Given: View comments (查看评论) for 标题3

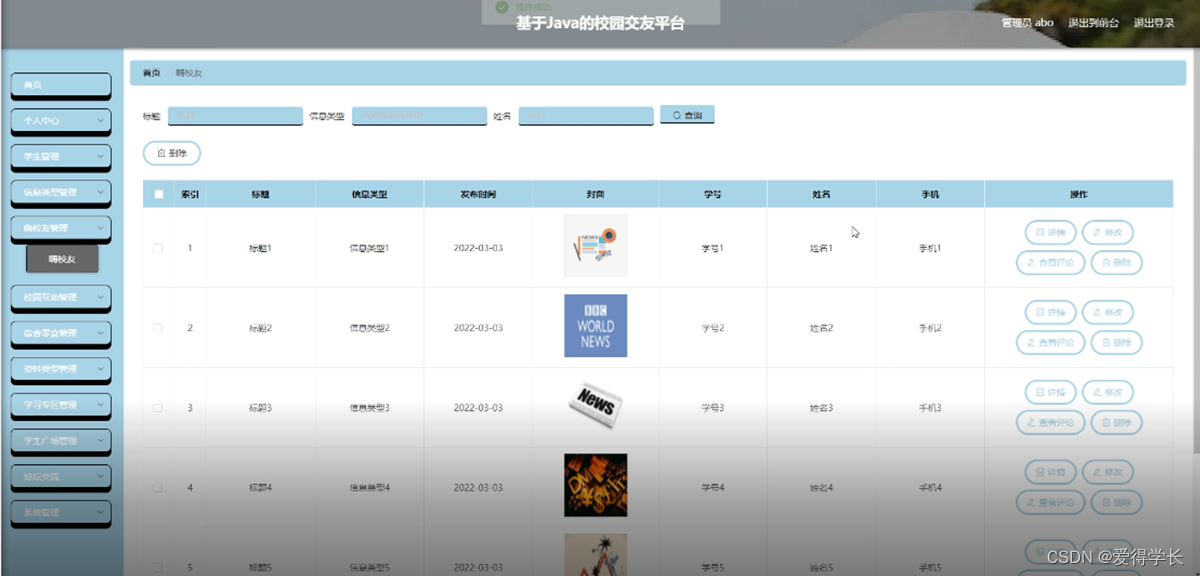Looking at the screenshot, I should pyautogui.click(x=1050, y=423).
